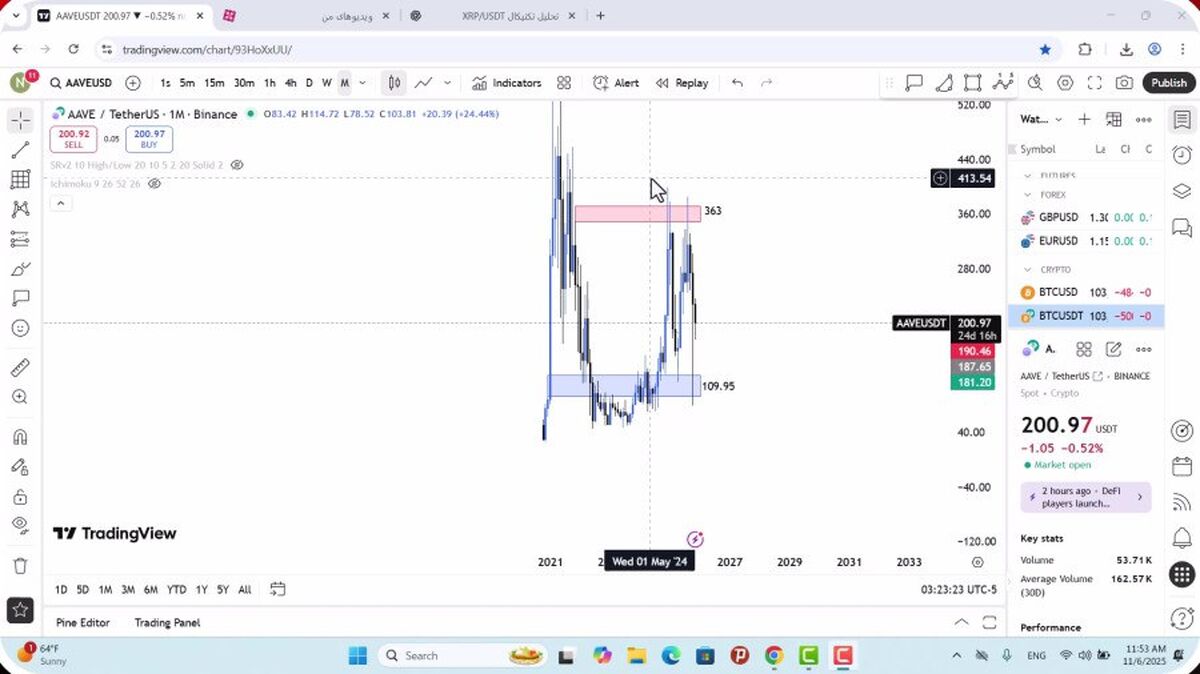This screenshot has height=674, width=1200.
Task: Click the remove objects trash icon
Action: pos(20,566)
